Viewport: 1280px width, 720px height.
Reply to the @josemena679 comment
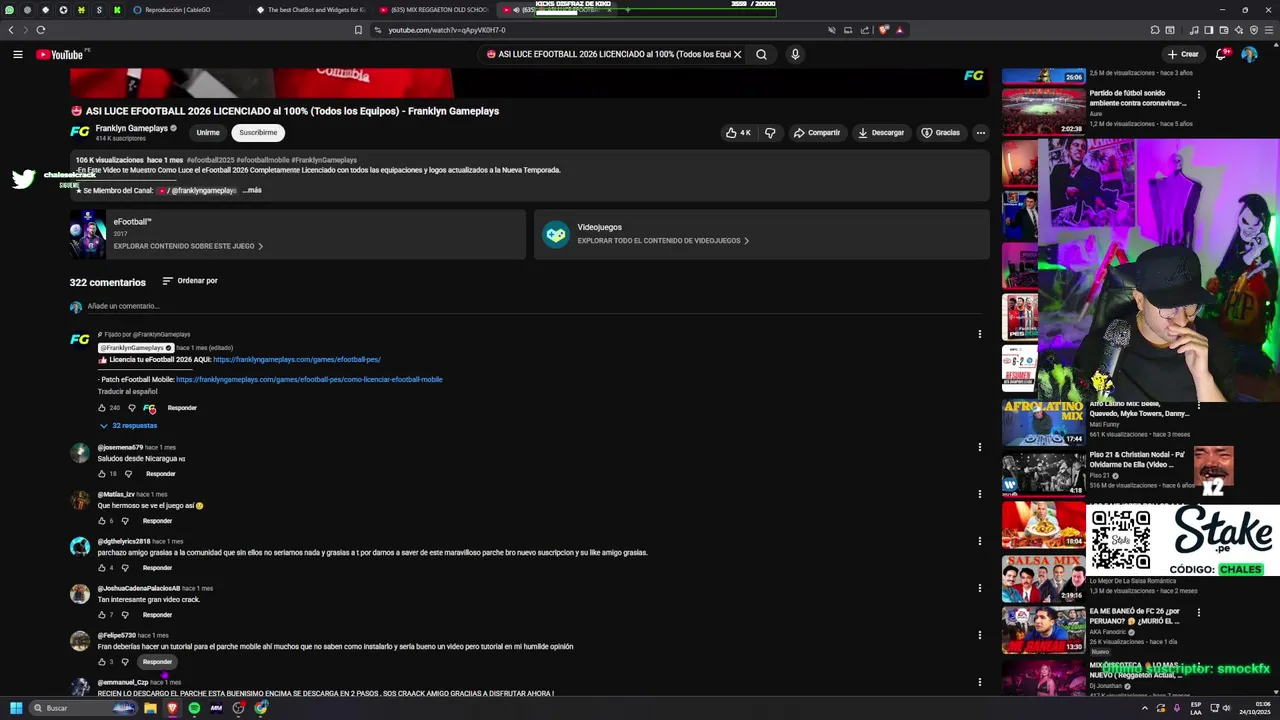160,473
